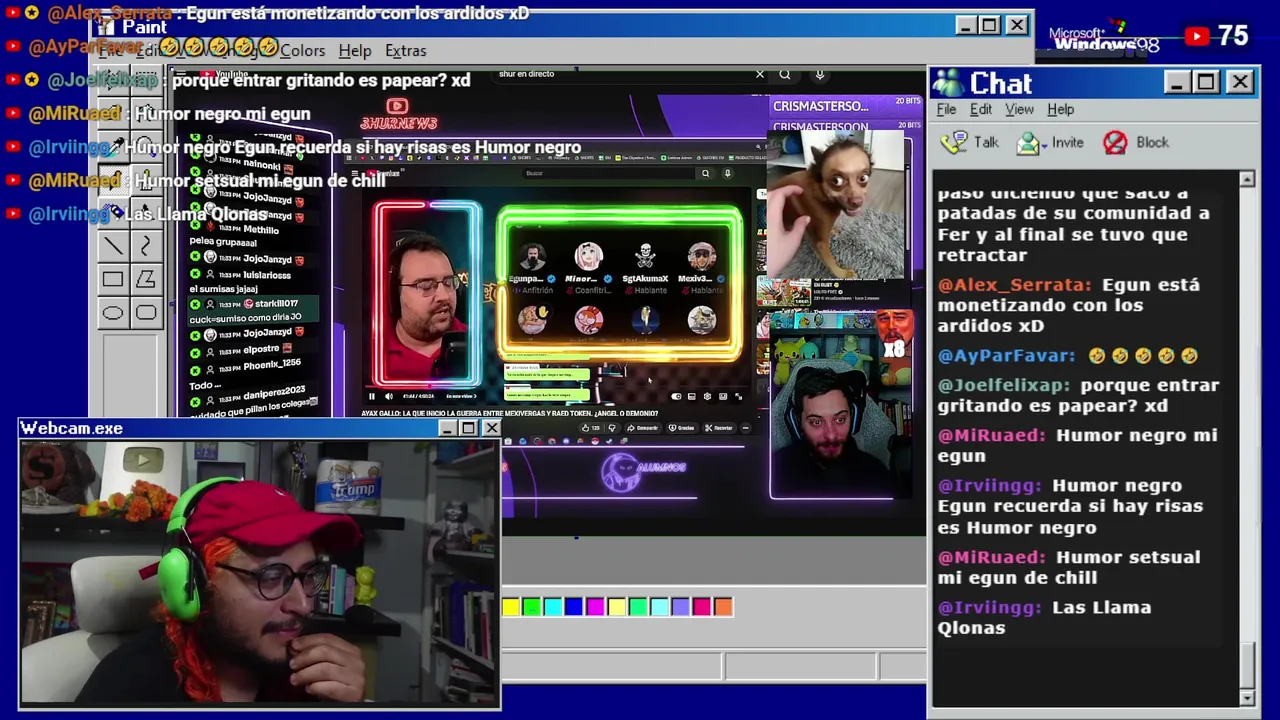
Task: Open the Extras menu in Paint
Action: (405, 51)
